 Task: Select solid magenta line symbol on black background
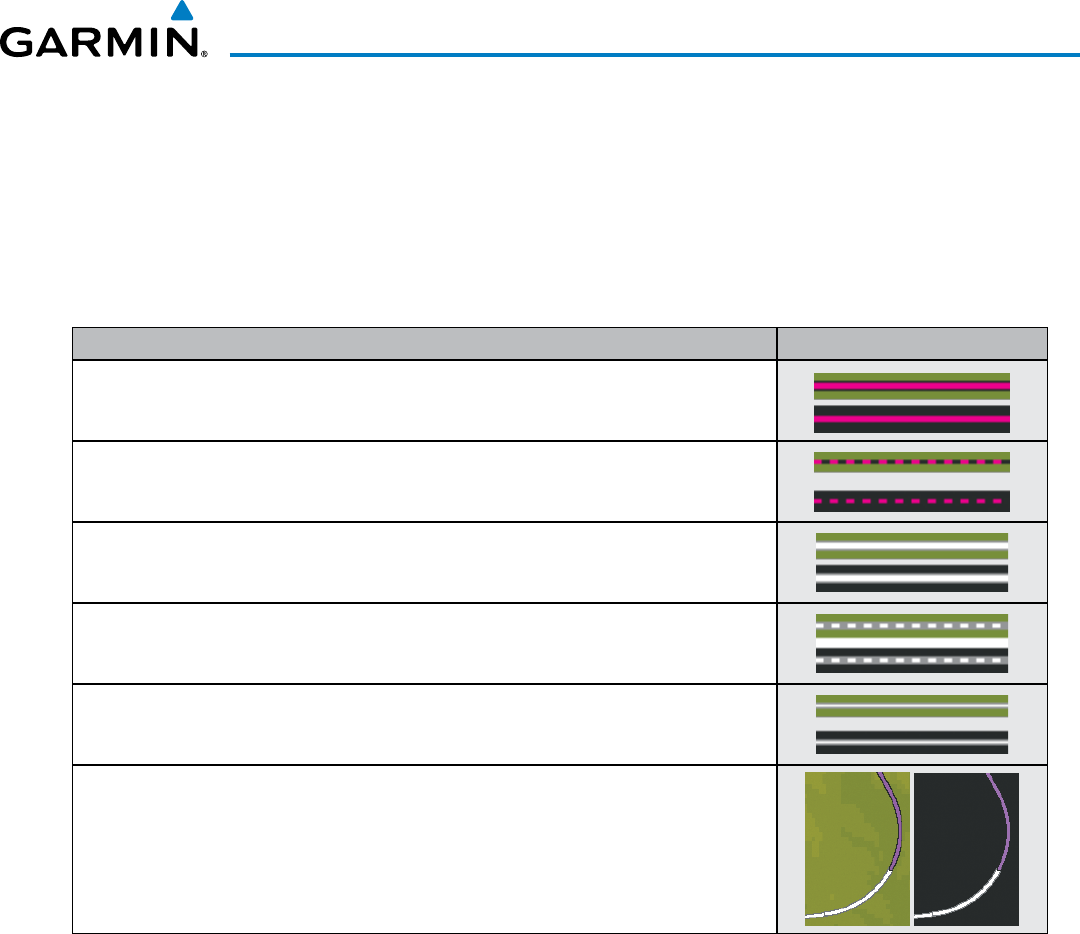(x=911, y=419)
